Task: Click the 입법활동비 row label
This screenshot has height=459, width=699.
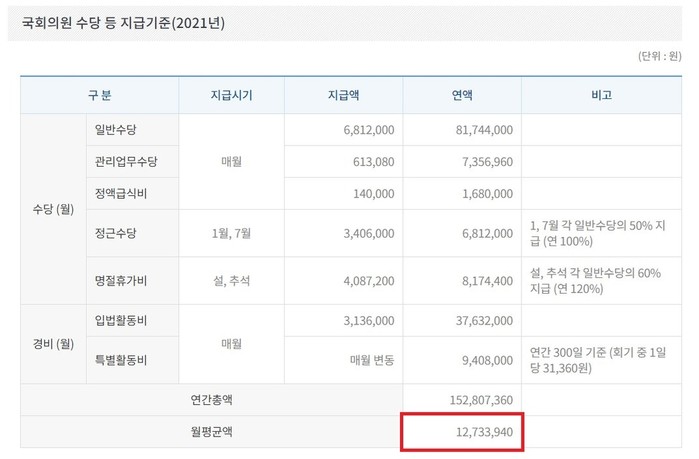Action: (120, 320)
